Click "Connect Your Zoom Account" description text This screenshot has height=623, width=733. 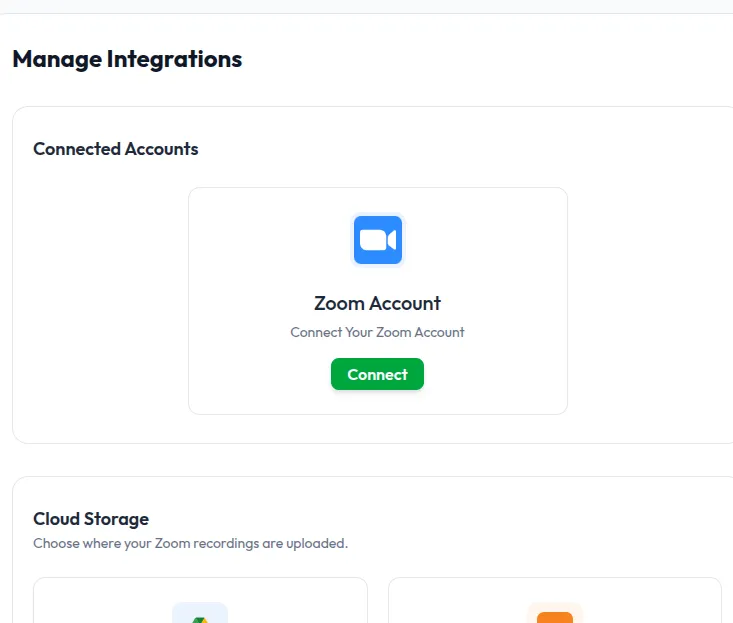click(x=377, y=332)
